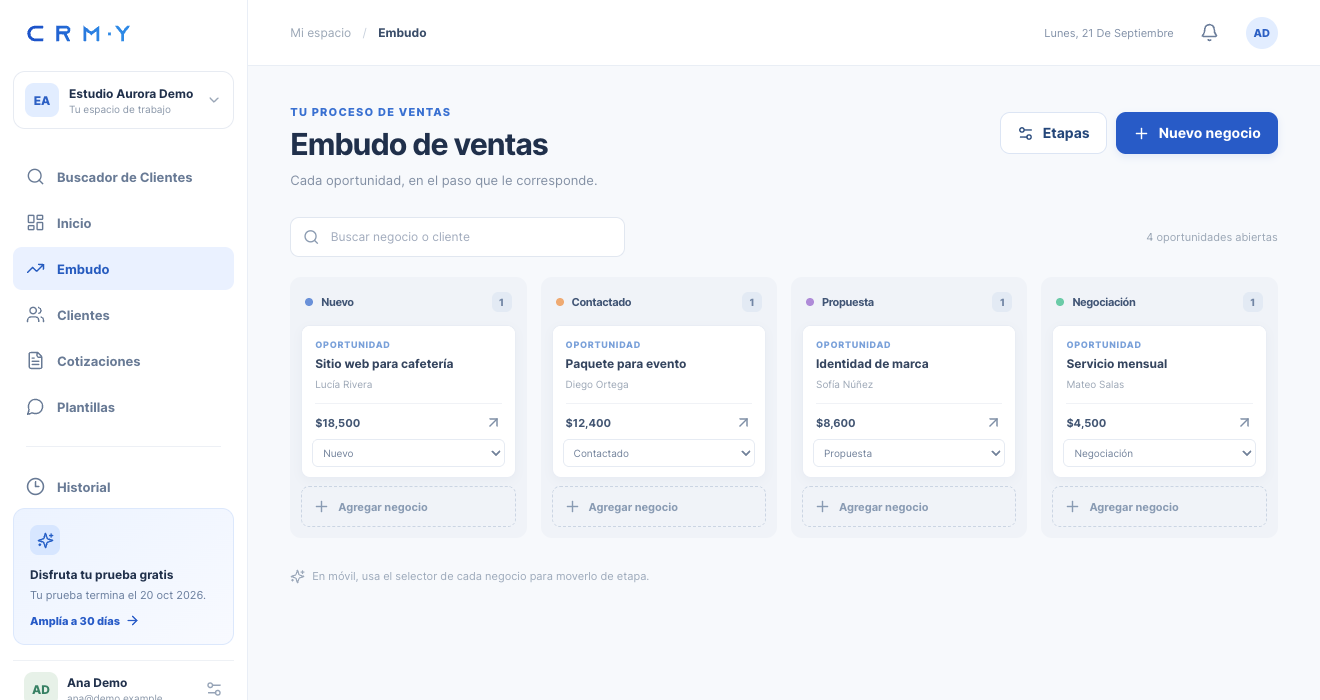Open stage dropdown on Servicio mensual
This screenshot has width=1320, height=700.
point(1159,453)
